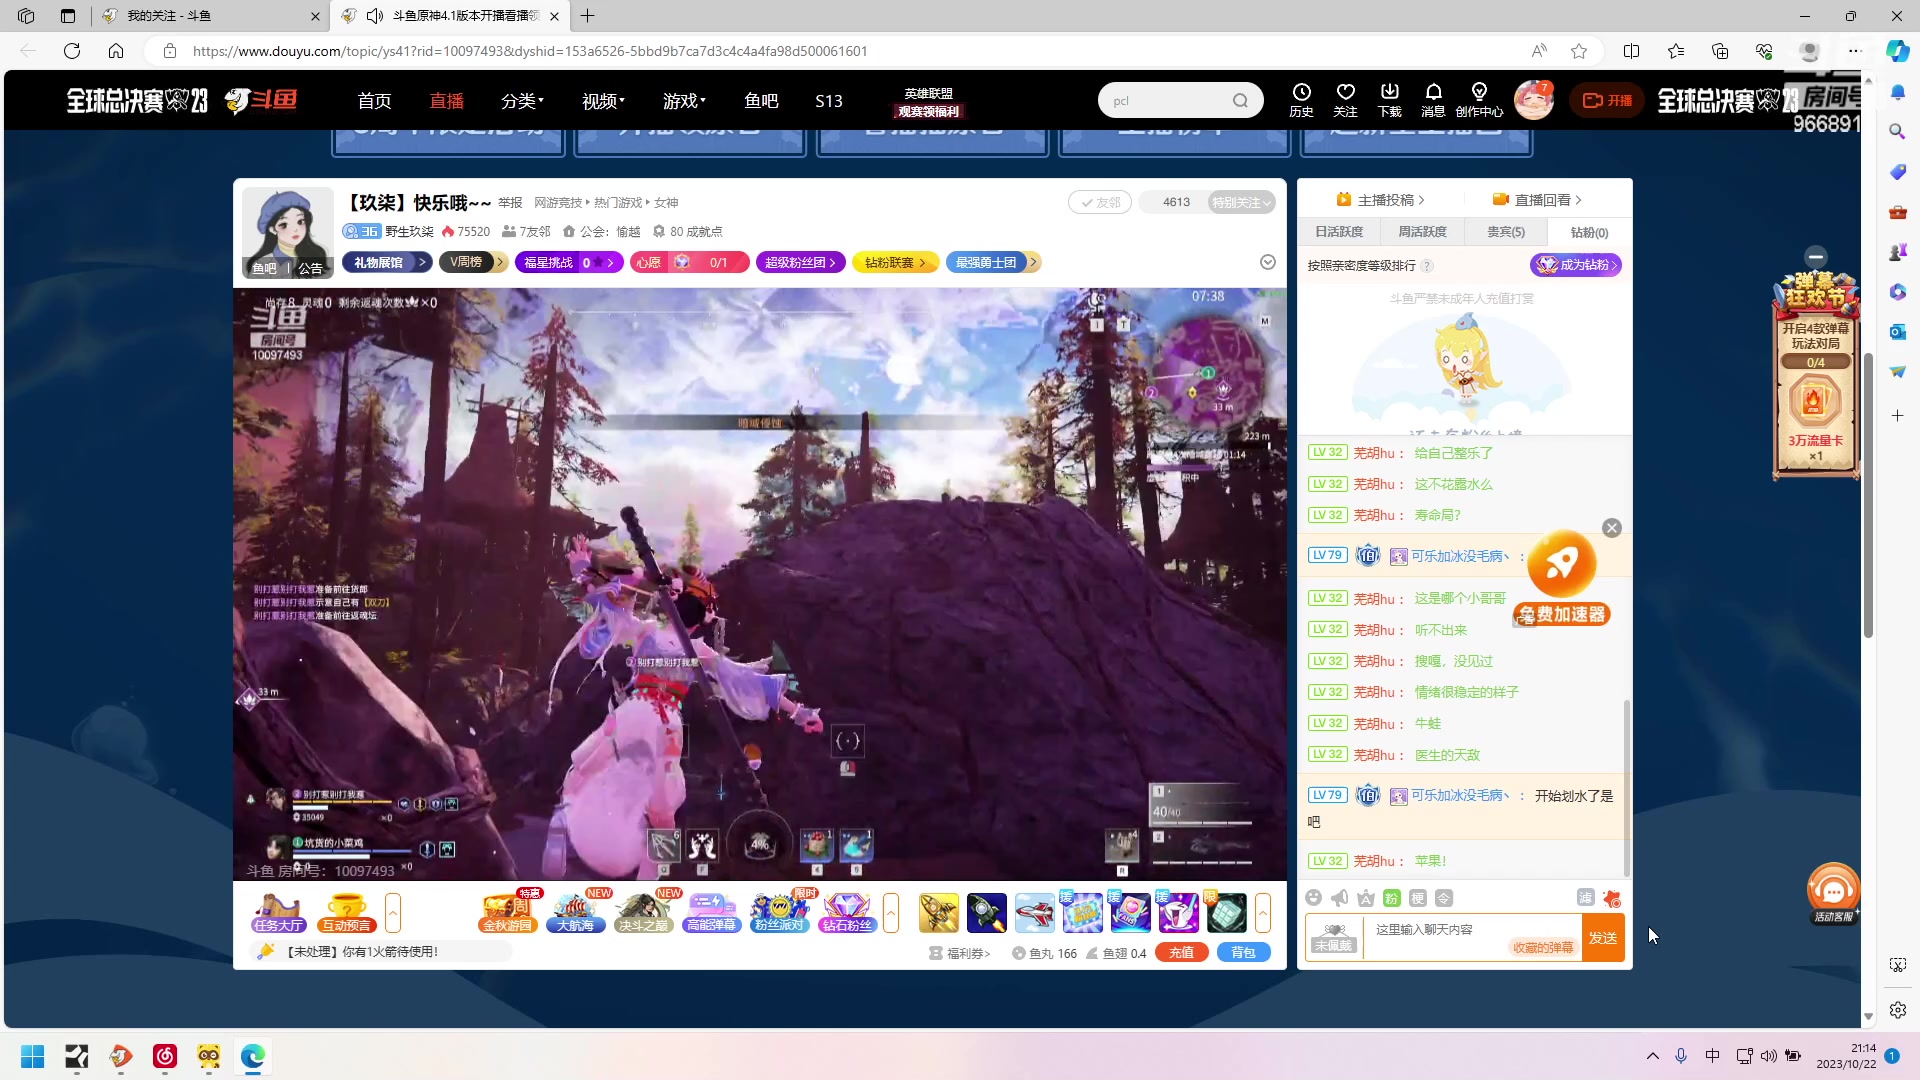Image resolution: width=1920 pixels, height=1080 pixels.
Task: Open the 关注 follow icon in header
Action: [1345, 100]
